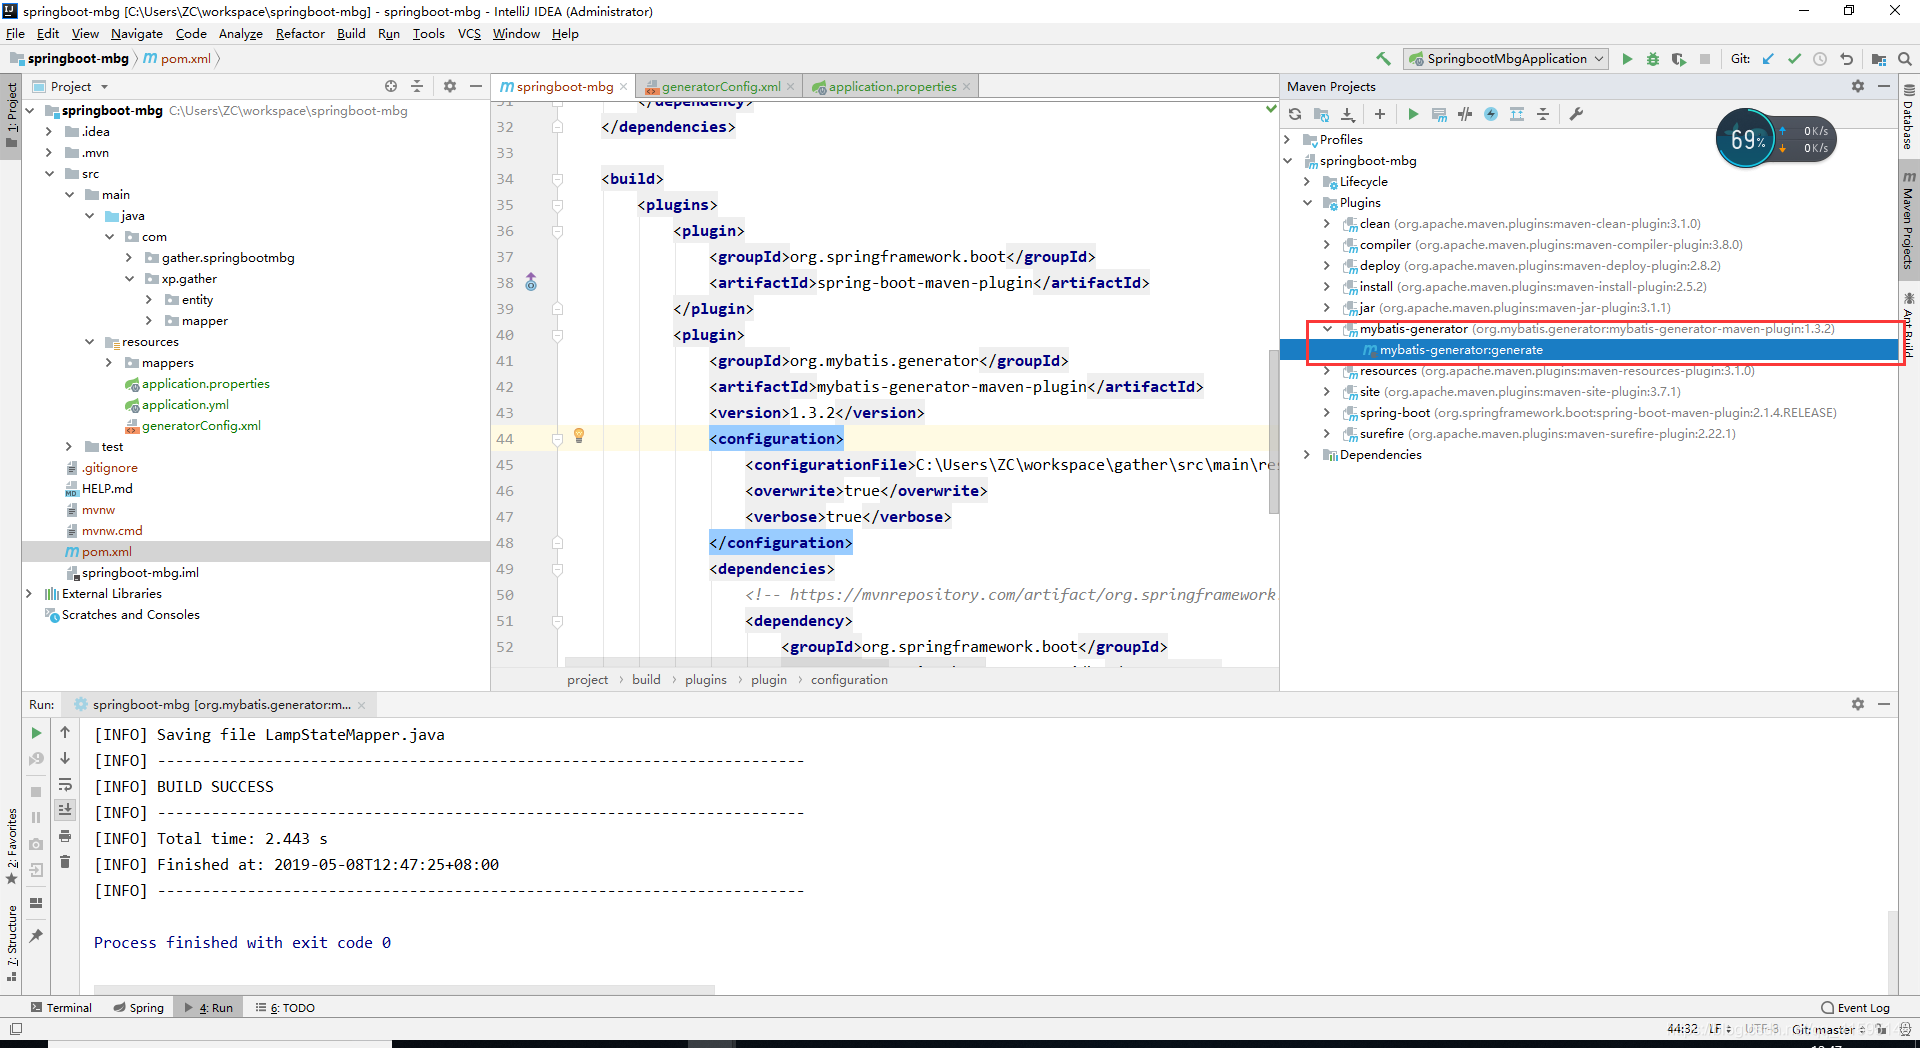Collapse all Maven tree nodes icon
Image resolution: width=1920 pixels, height=1048 pixels.
[1543, 114]
